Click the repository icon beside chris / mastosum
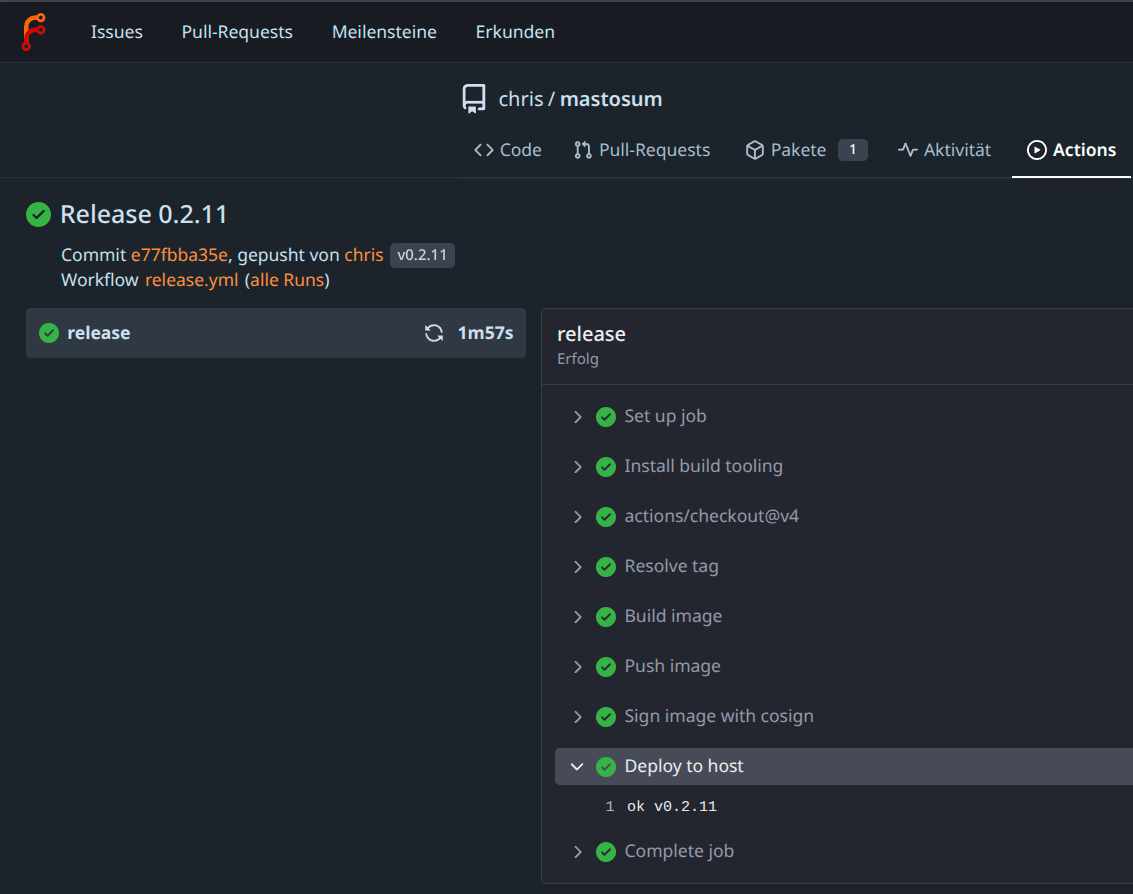Viewport: 1133px width, 894px height. point(474,99)
